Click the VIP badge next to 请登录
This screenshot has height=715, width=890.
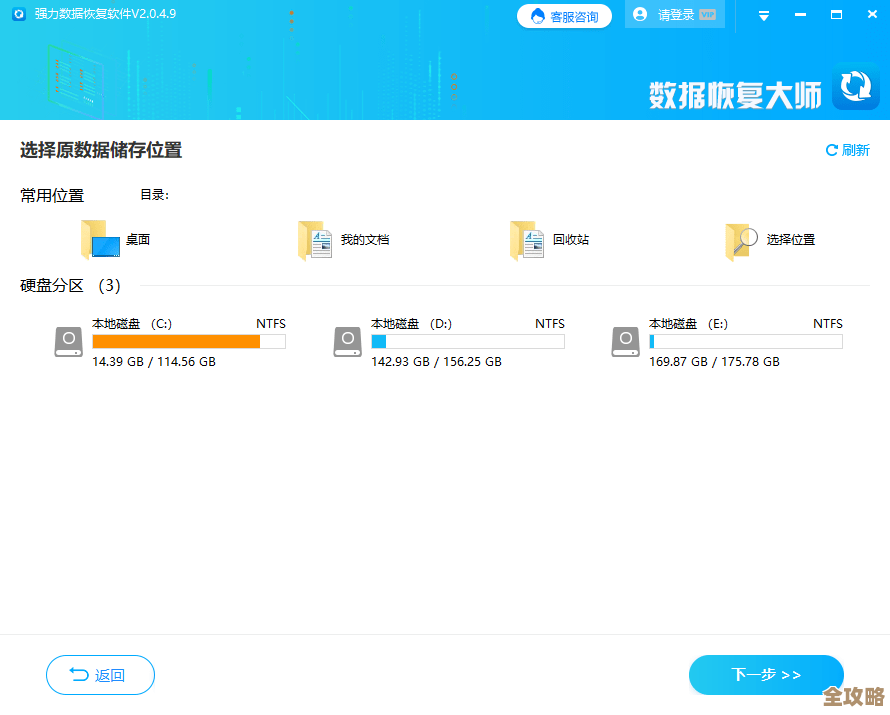707,14
